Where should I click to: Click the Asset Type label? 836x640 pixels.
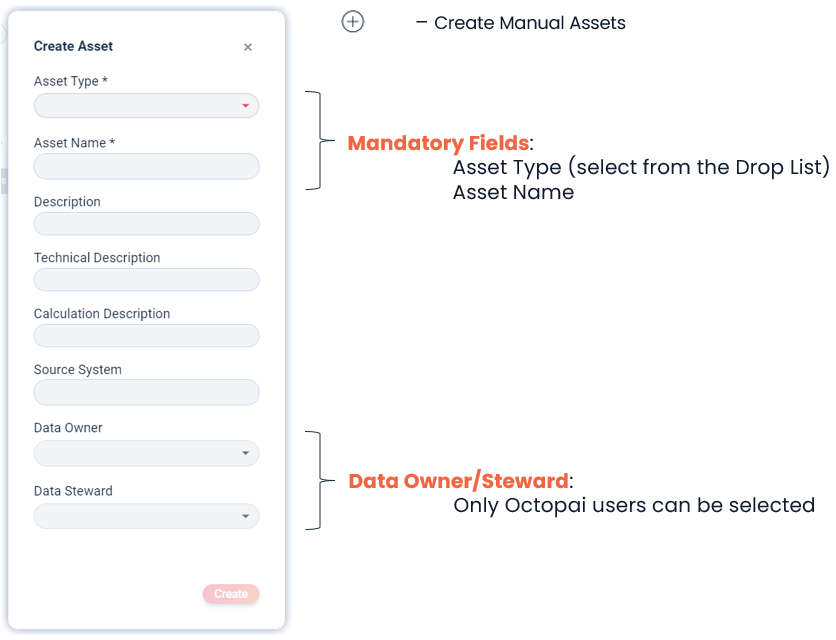point(70,81)
